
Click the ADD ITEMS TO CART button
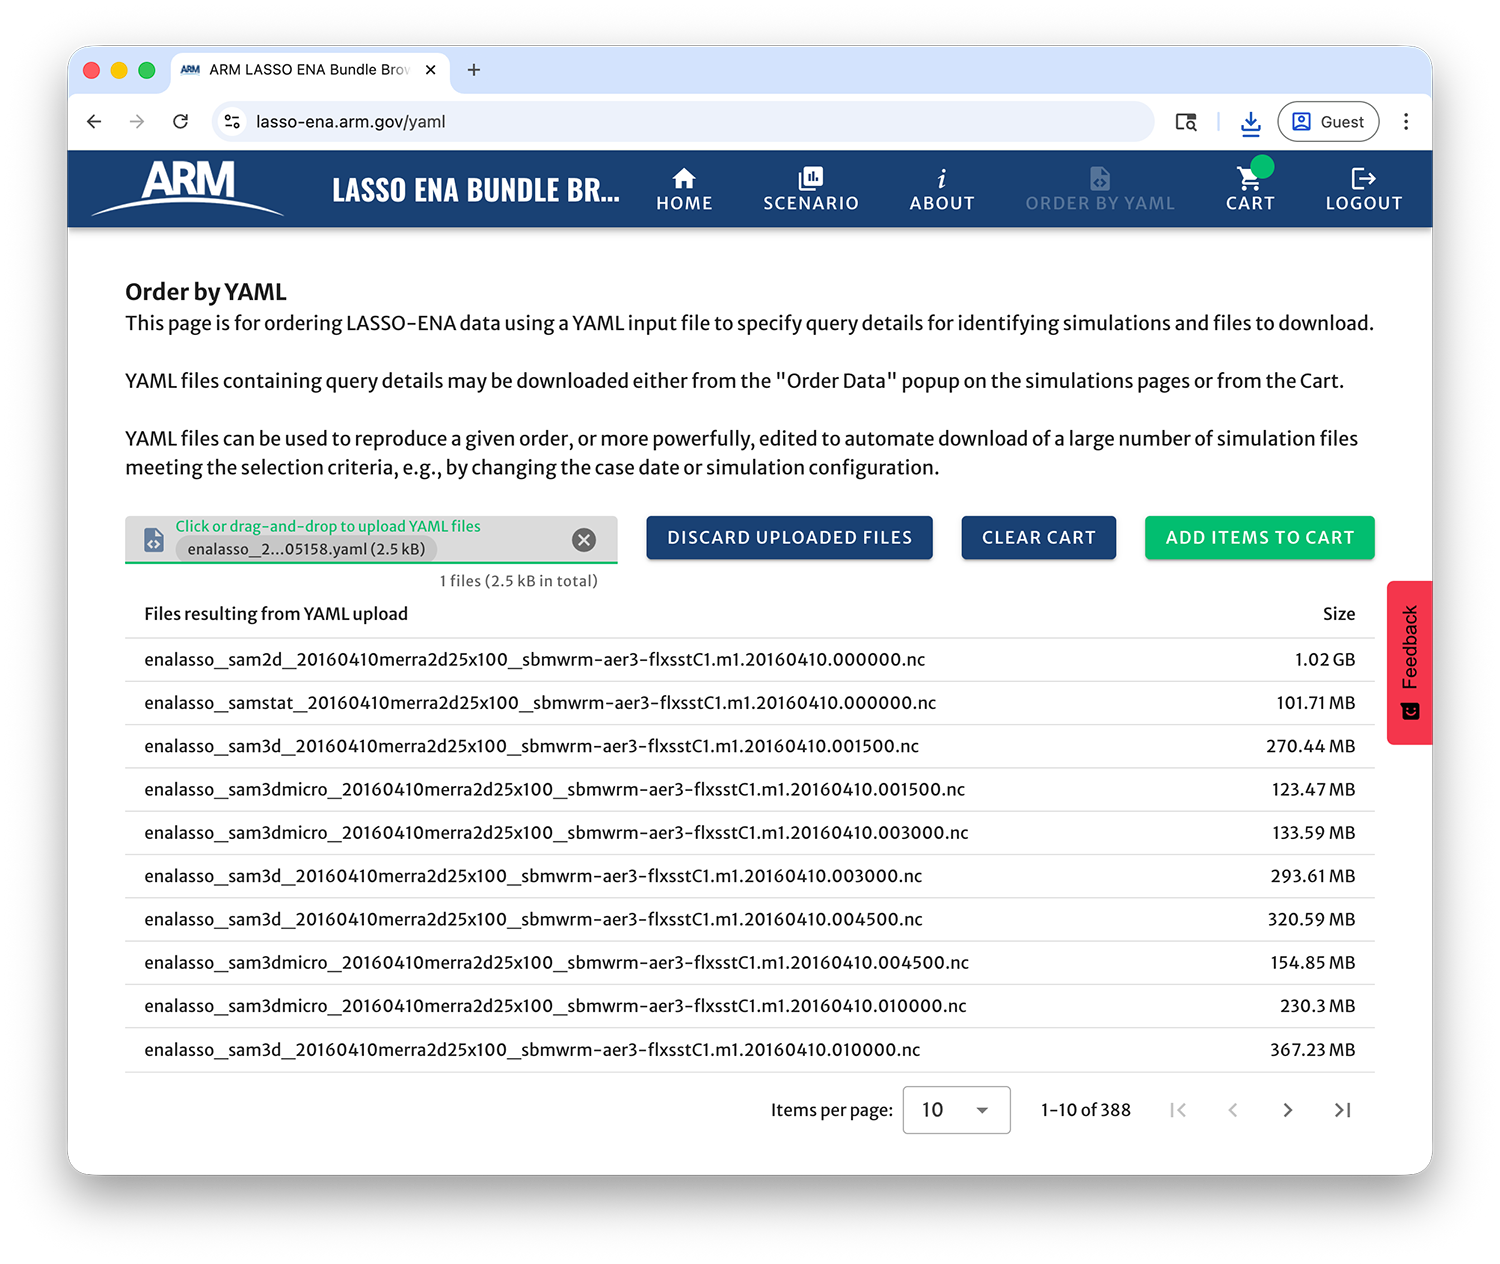point(1259,537)
